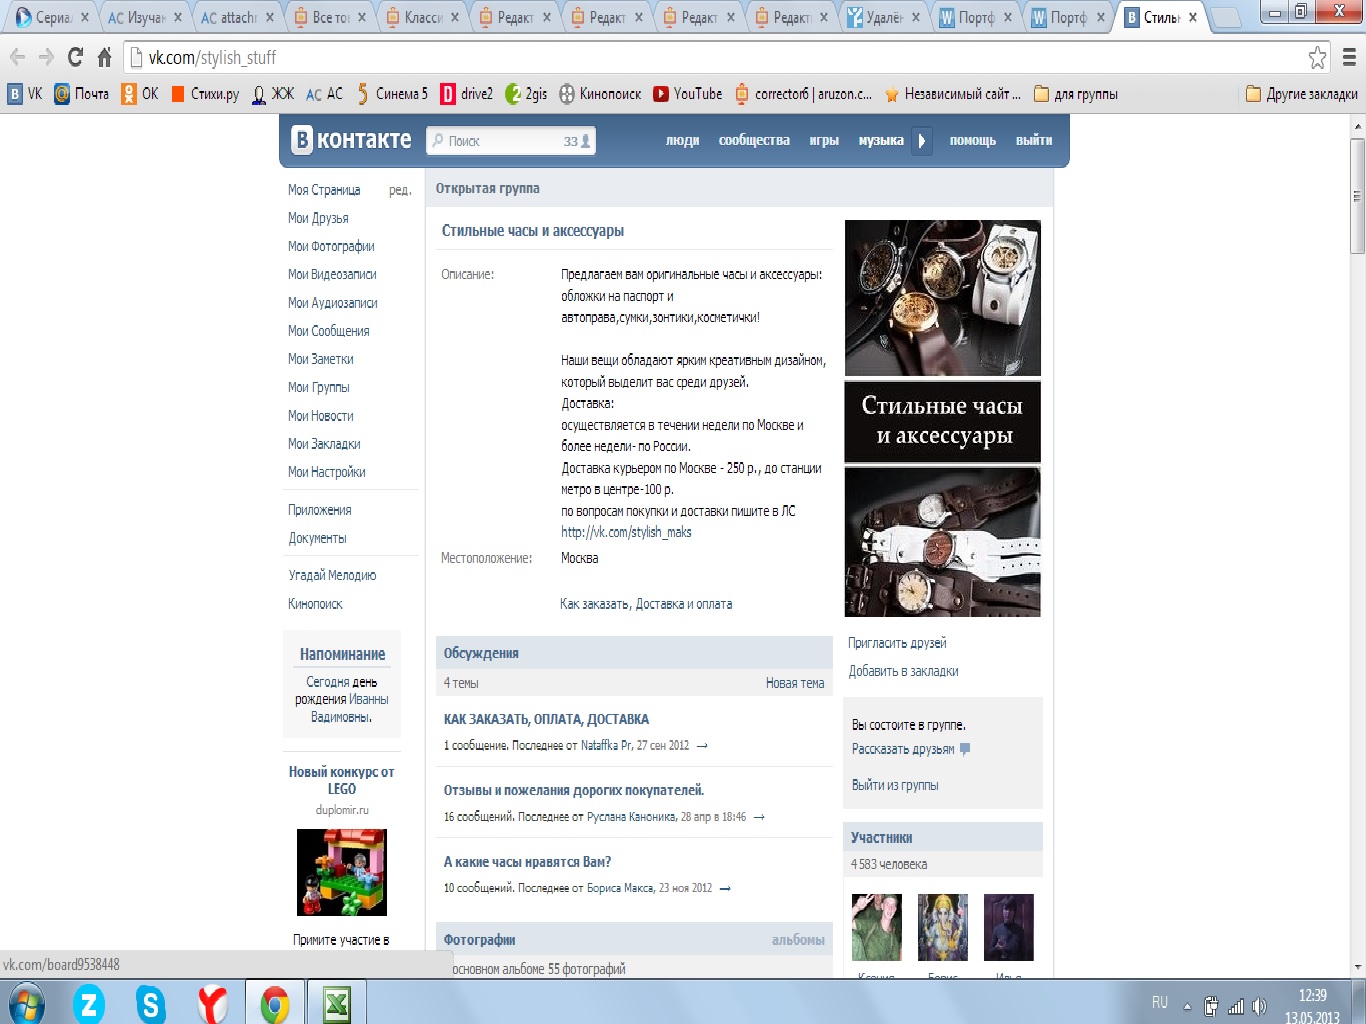1366x1024 pixels.
Task: Click the выйти logout link in header
Action: click(x=1034, y=141)
